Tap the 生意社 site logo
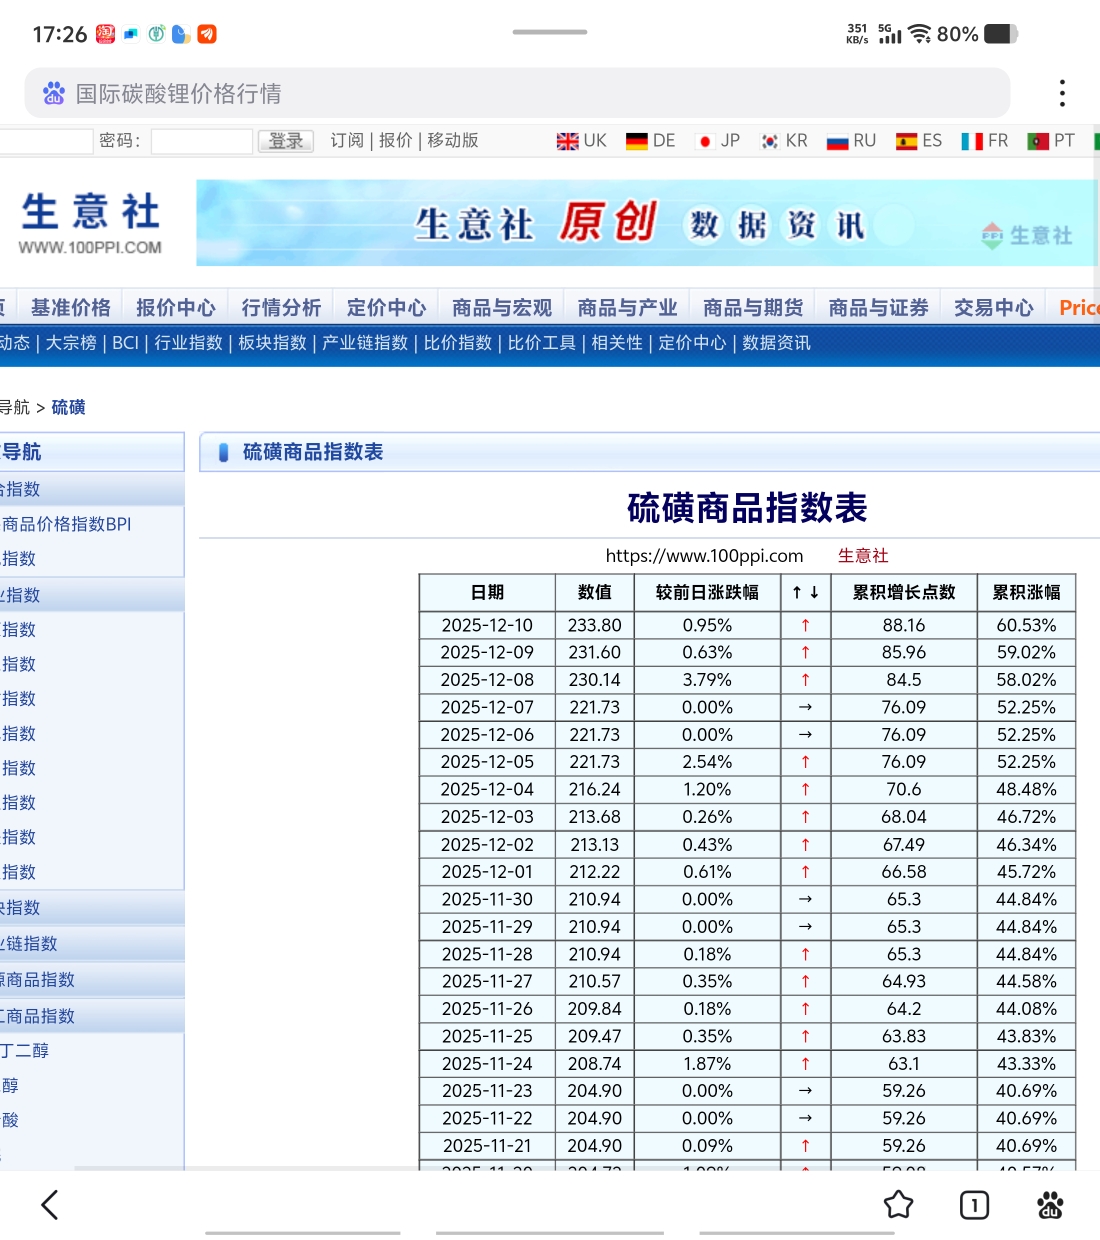1100x1240 pixels. [91, 223]
